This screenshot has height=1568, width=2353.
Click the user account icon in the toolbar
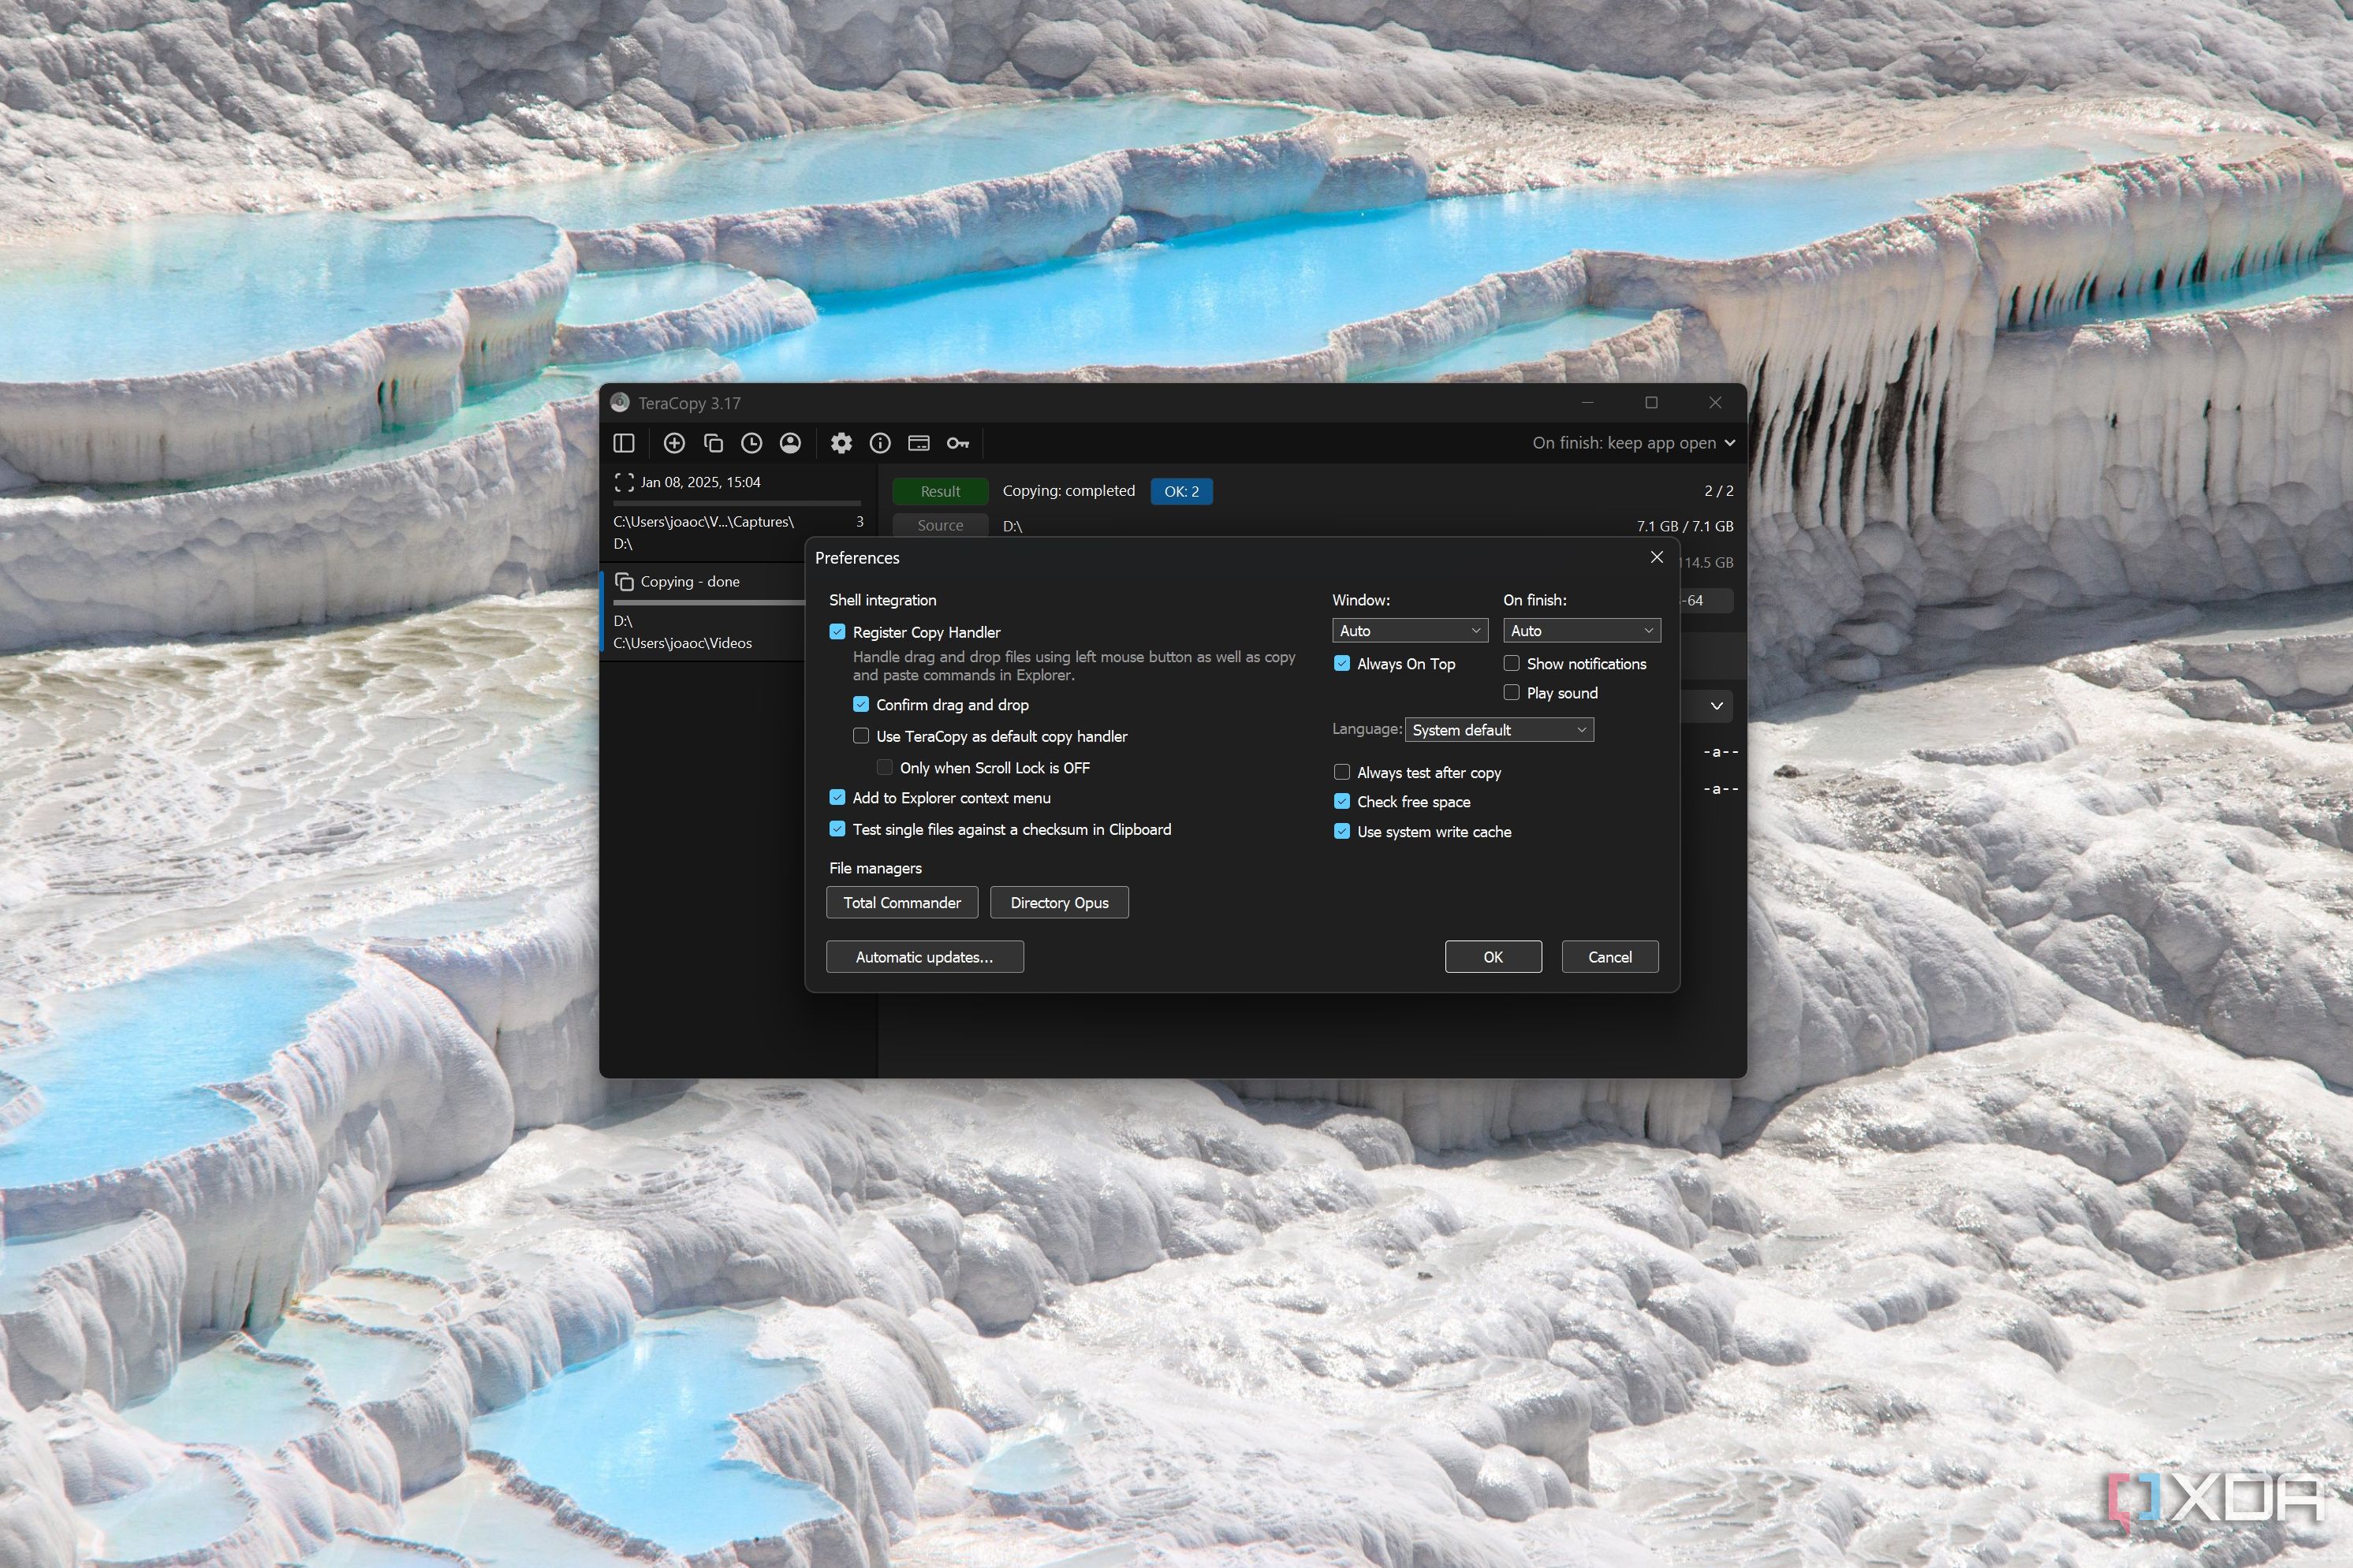tap(790, 443)
